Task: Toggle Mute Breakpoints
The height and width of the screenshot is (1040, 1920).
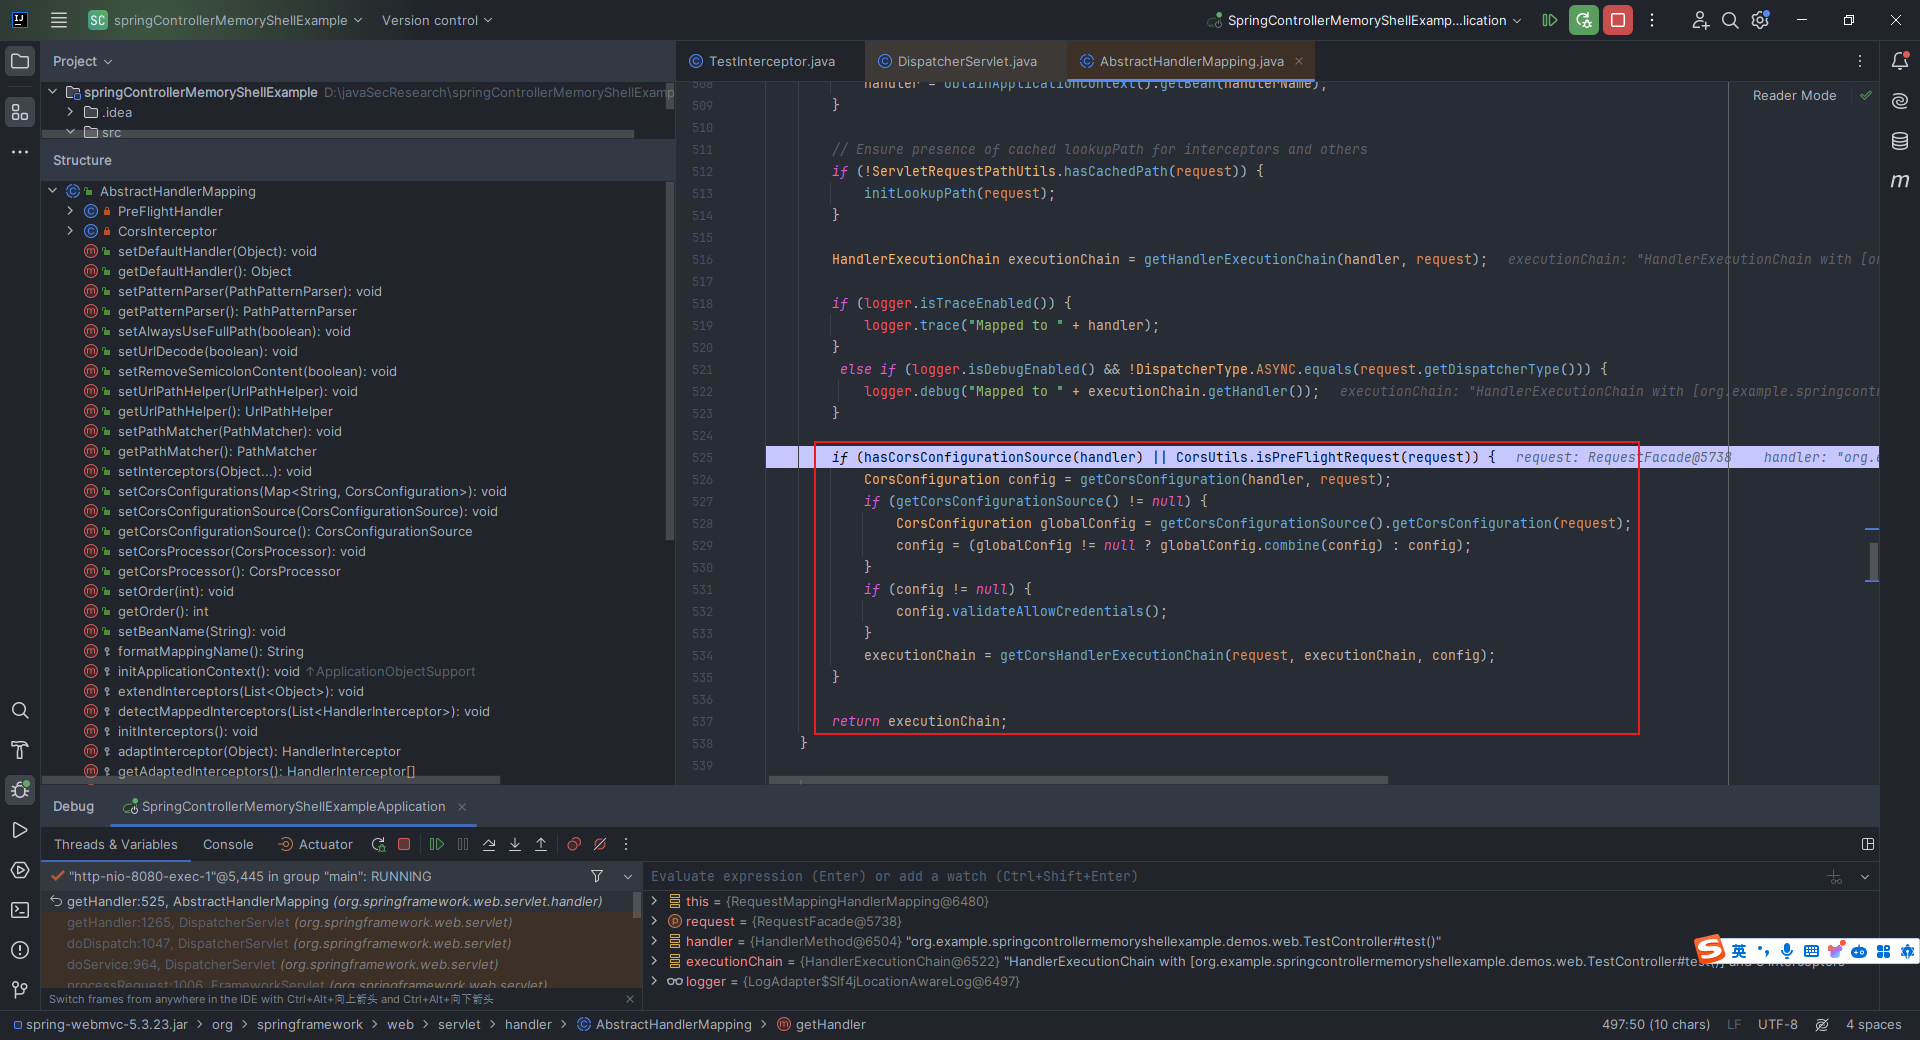Action: coord(600,845)
